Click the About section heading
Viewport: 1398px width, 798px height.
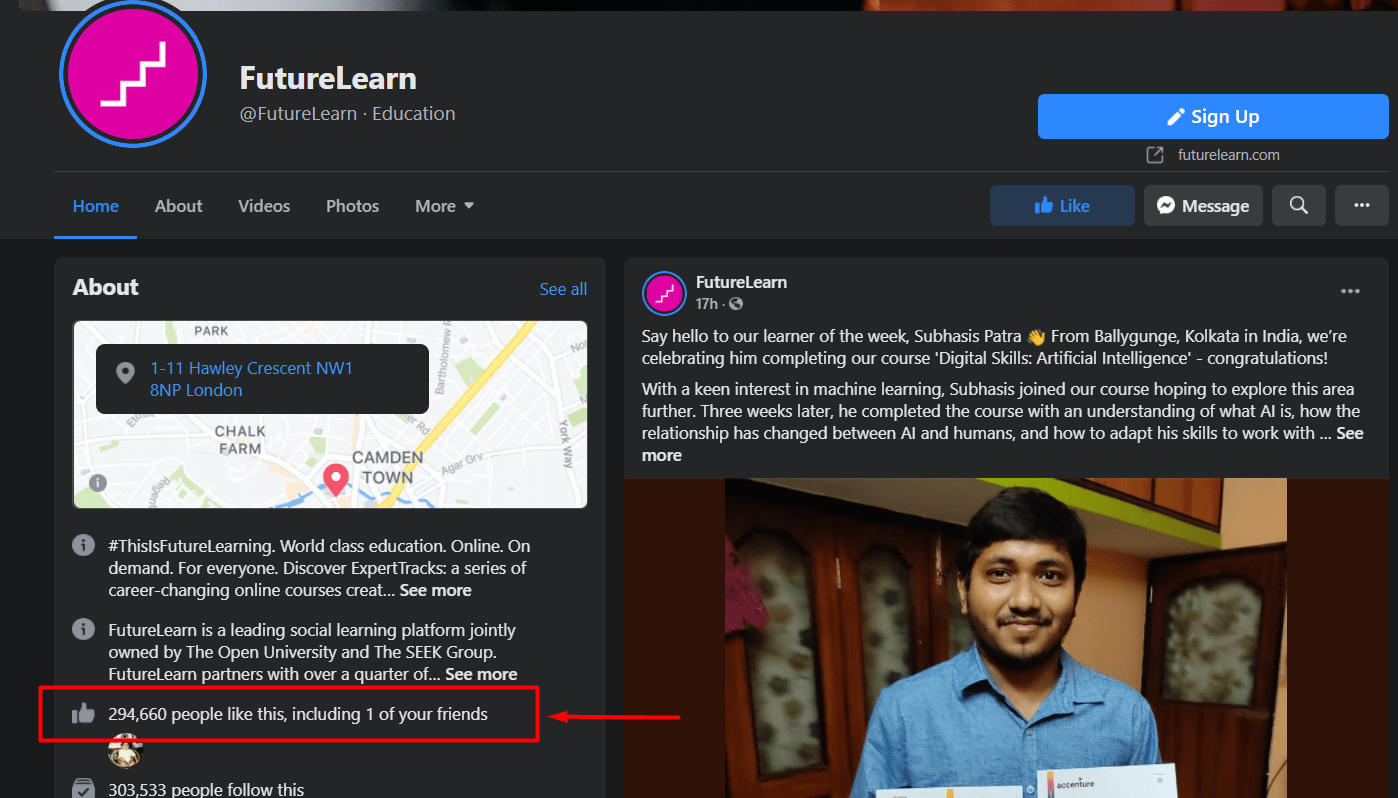pyautogui.click(x=105, y=288)
